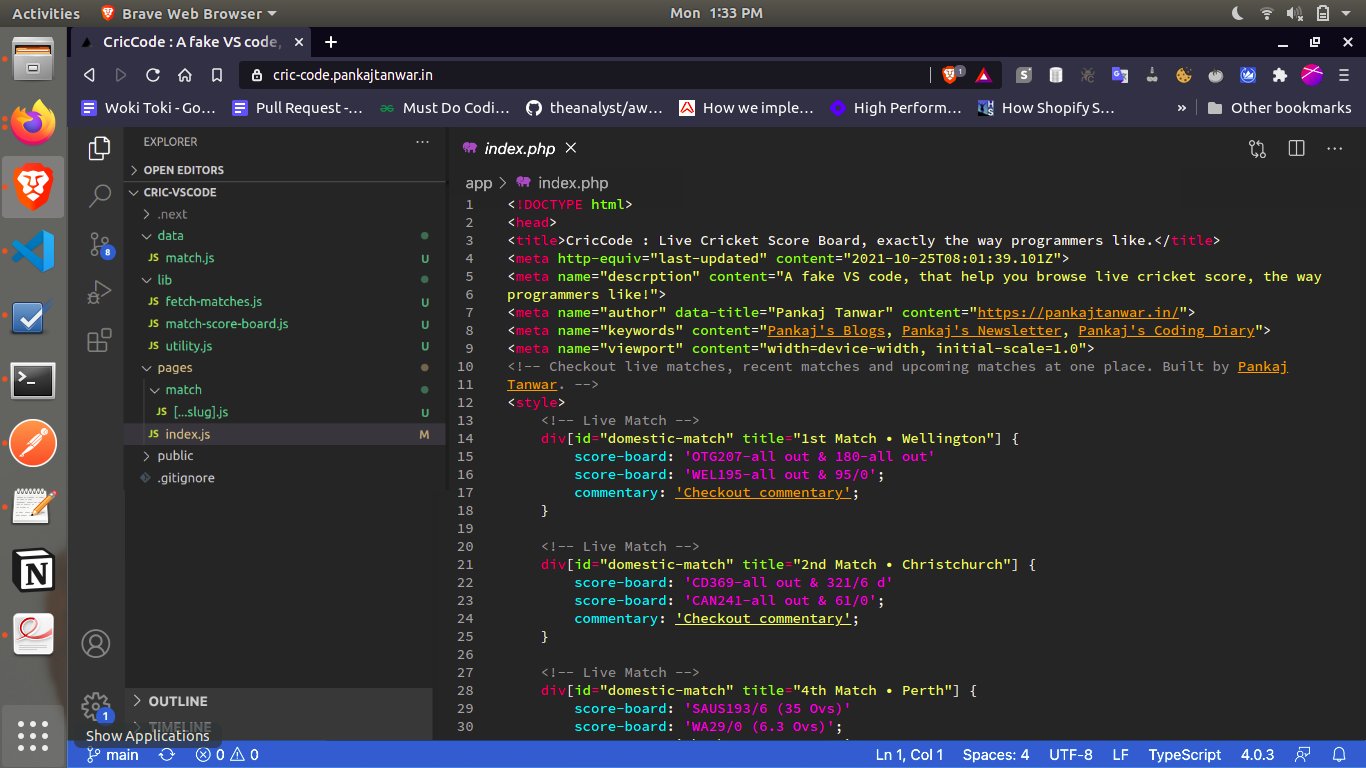This screenshot has width=1366, height=768.
Task: Open the Search view icon
Action: (99, 196)
